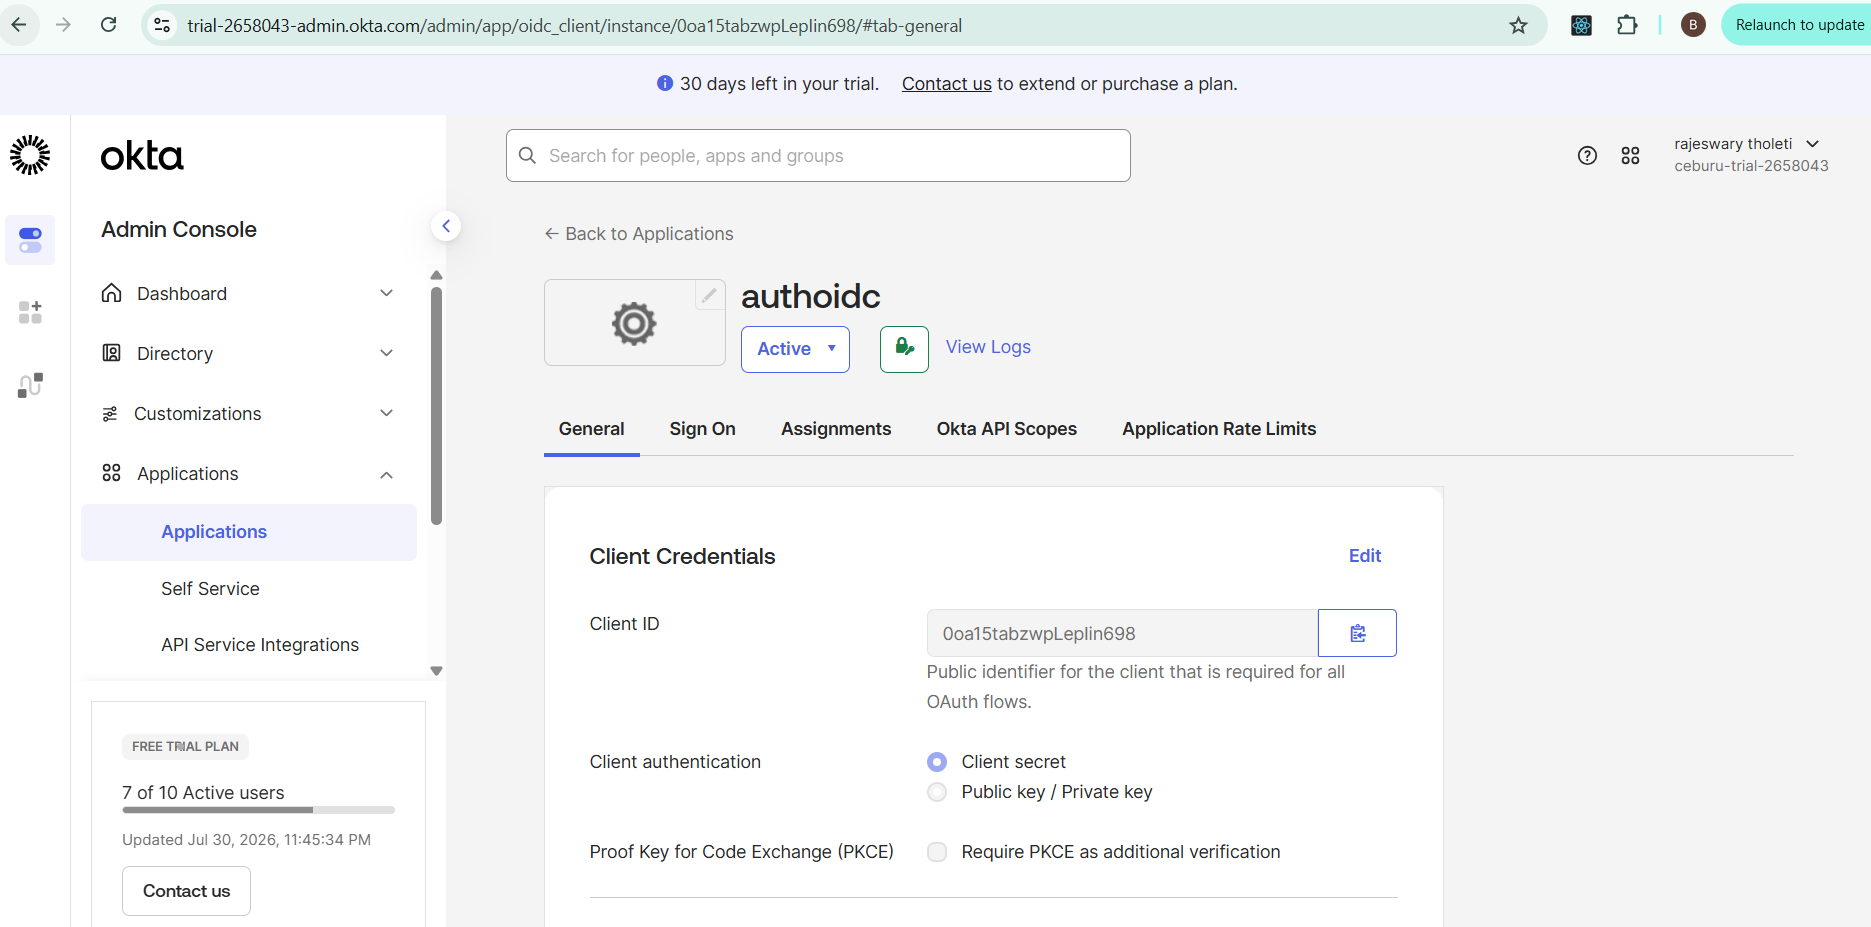Copy Client ID with clipboard icon
Screen dimensions: 1871x927
point(1357,633)
